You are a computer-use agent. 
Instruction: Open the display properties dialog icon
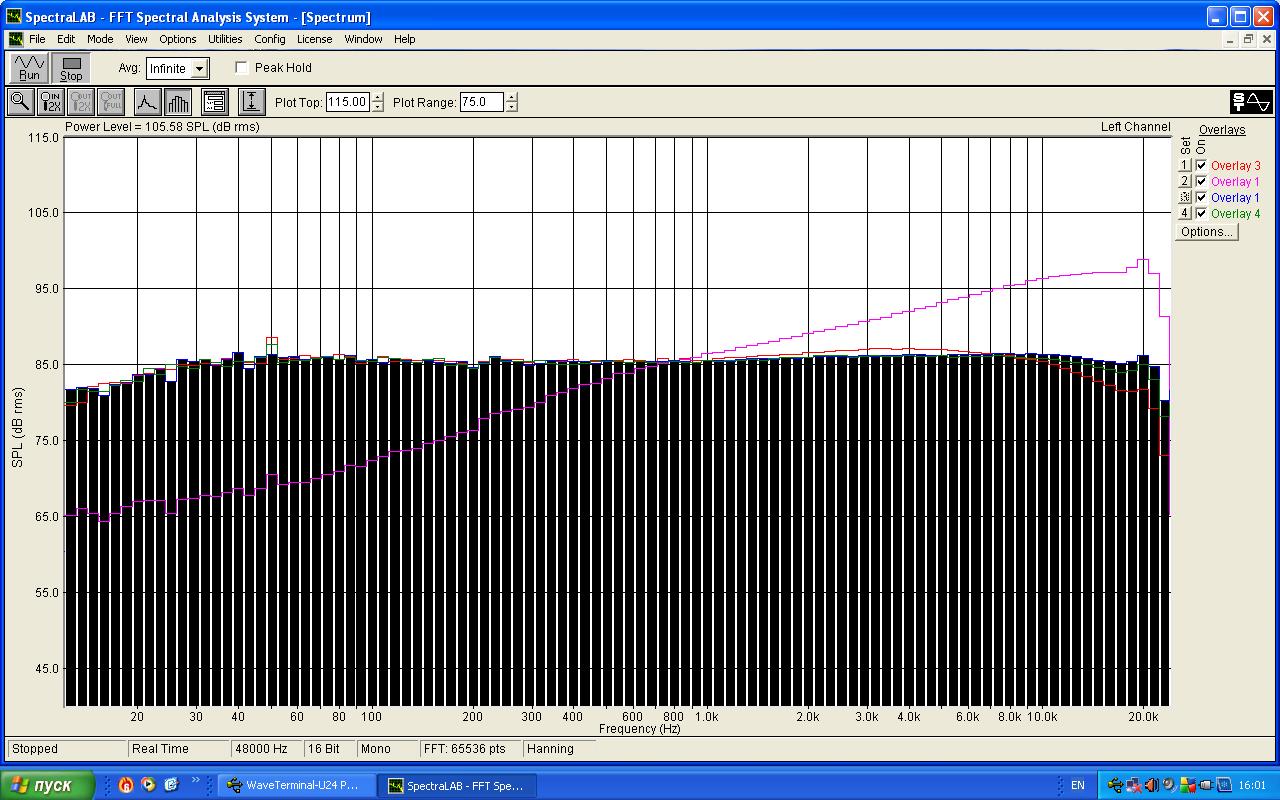tap(214, 101)
